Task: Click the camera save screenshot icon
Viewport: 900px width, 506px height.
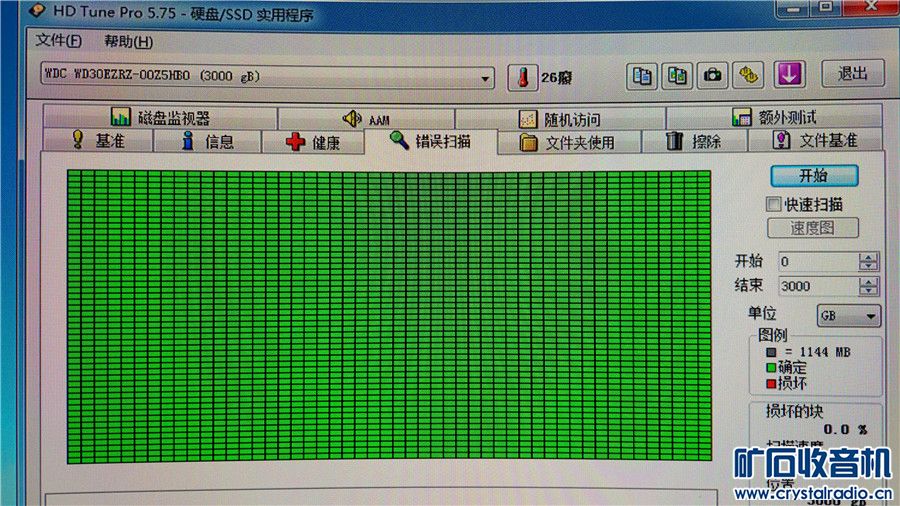Action: (x=712, y=75)
